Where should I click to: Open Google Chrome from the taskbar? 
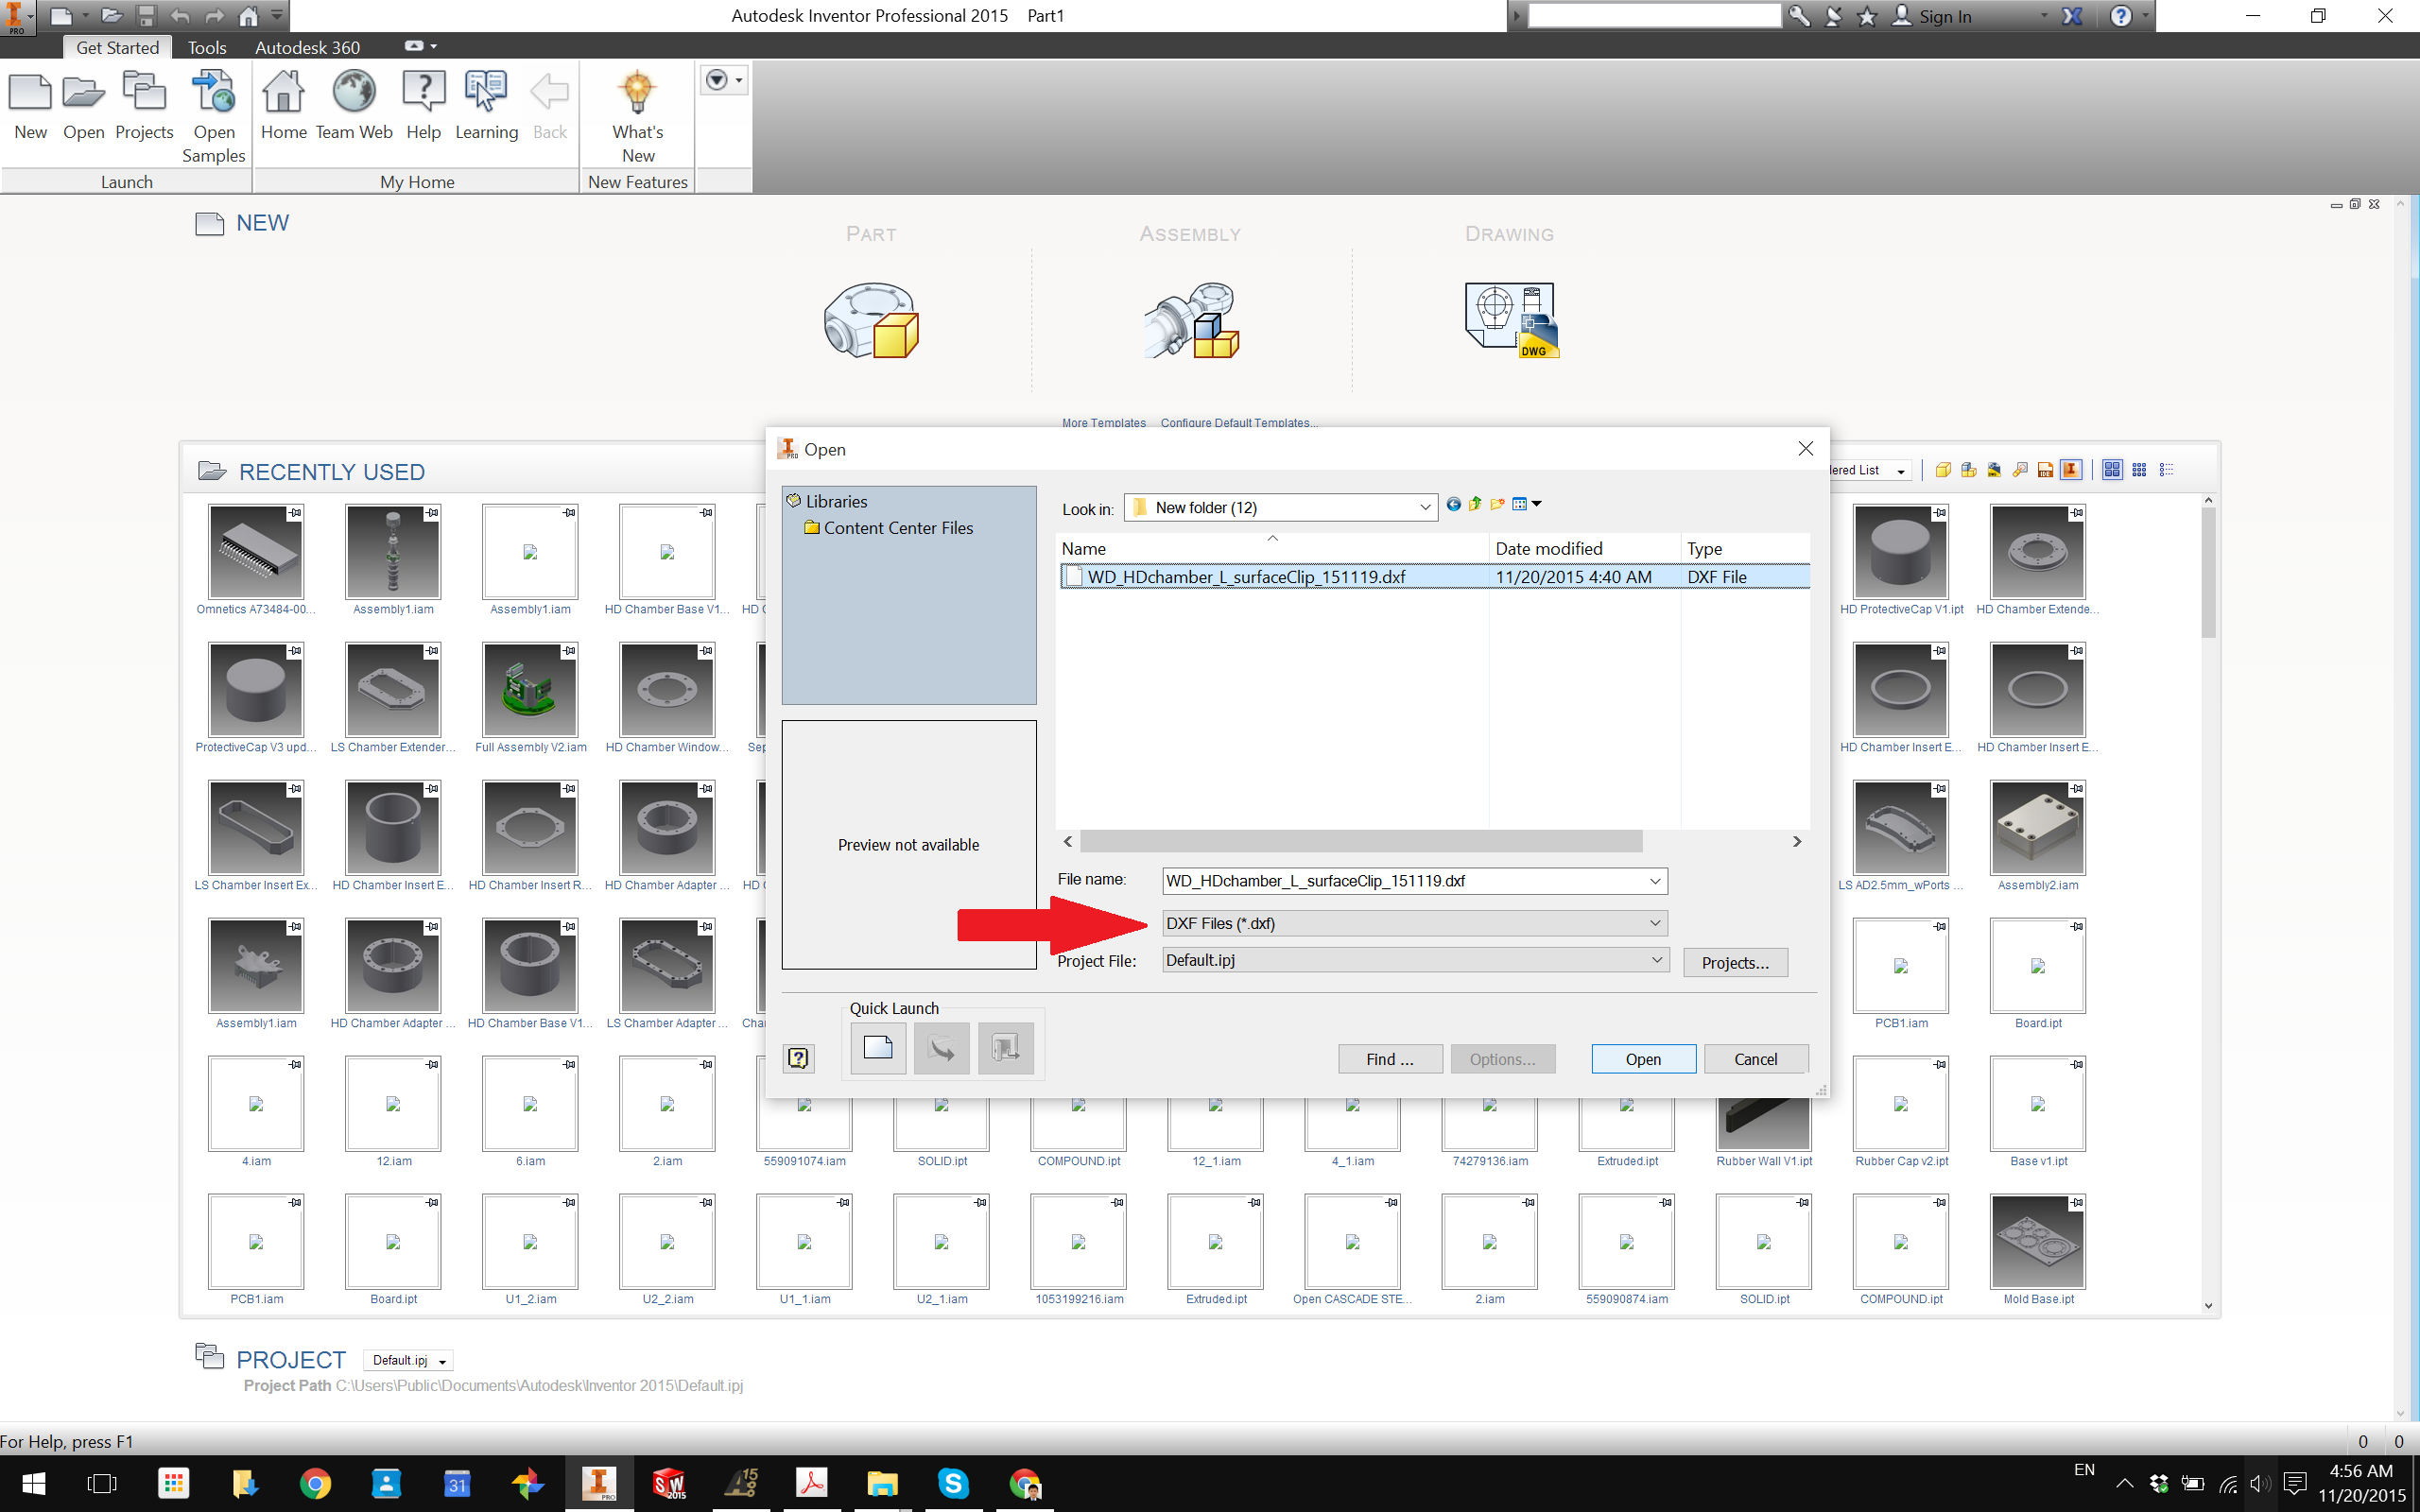315,1484
